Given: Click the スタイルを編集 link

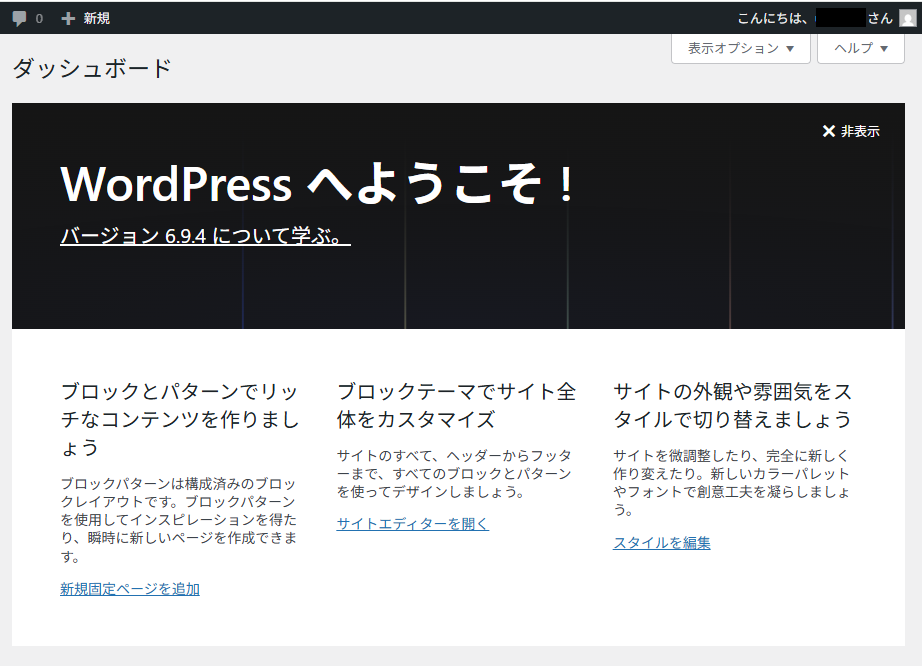Looking at the screenshot, I should click(661, 543).
